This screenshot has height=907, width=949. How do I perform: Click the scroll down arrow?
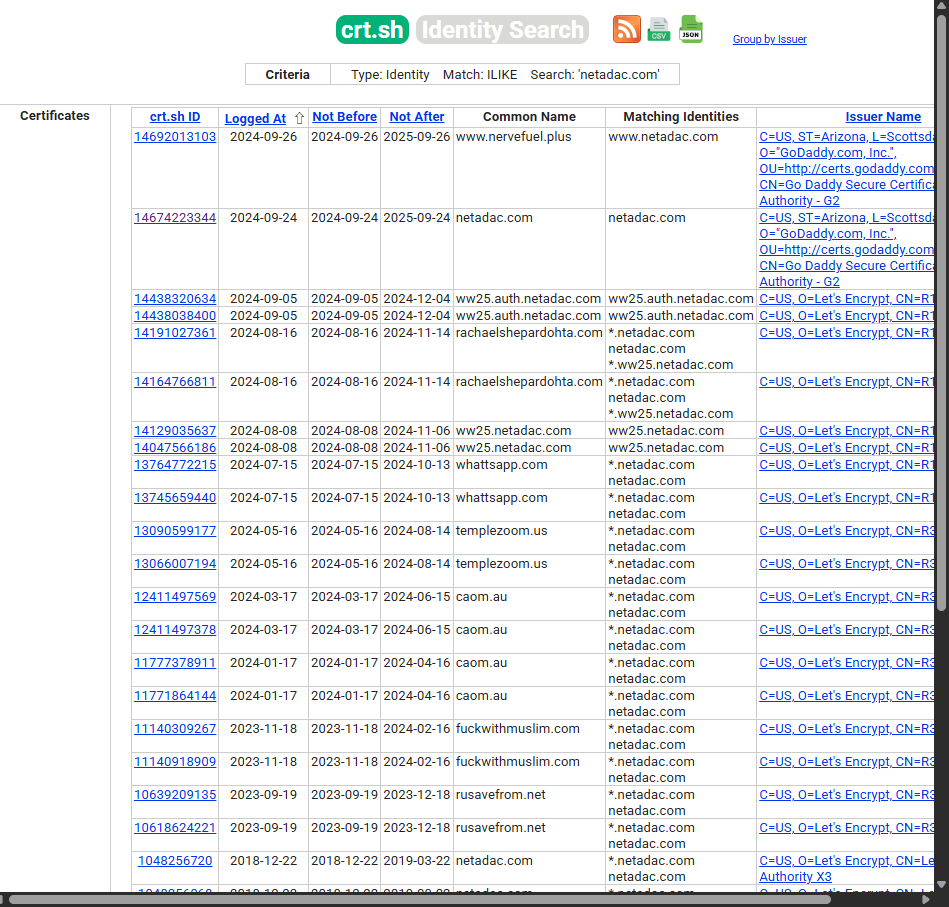click(941, 884)
